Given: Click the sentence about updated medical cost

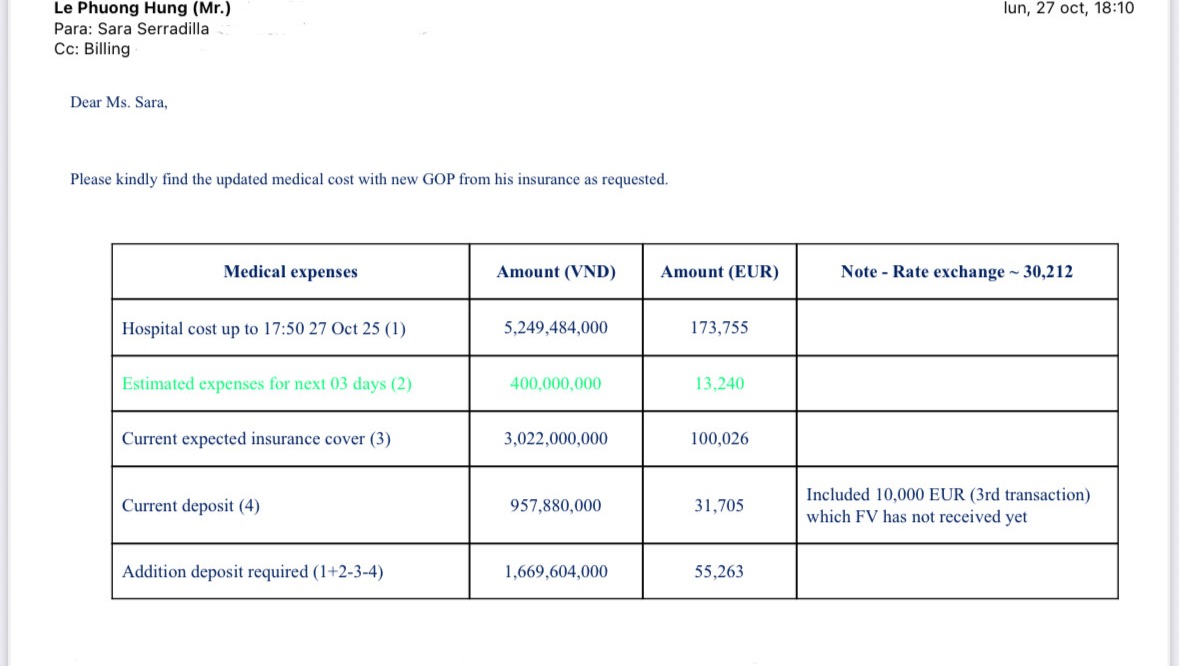Looking at the screenshot, I should coord(368,180).
